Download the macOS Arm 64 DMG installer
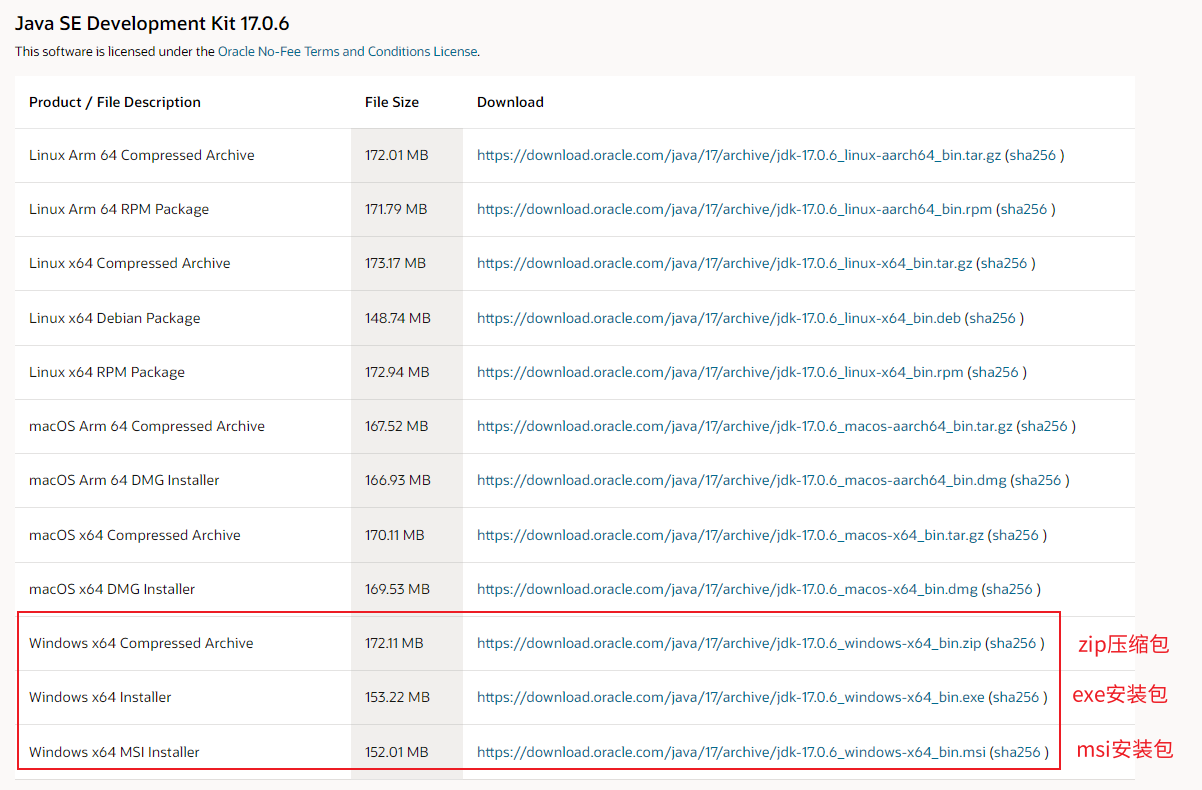 (741, 480)
